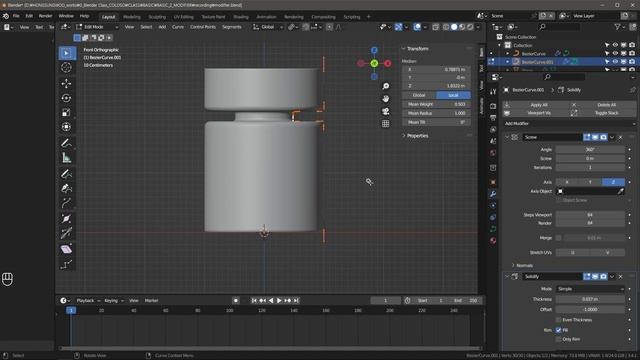Enable the Merge checkbox in Screw modifier
Image resolution: width=640 pixels, height=360 pixels.
(558, 238)
